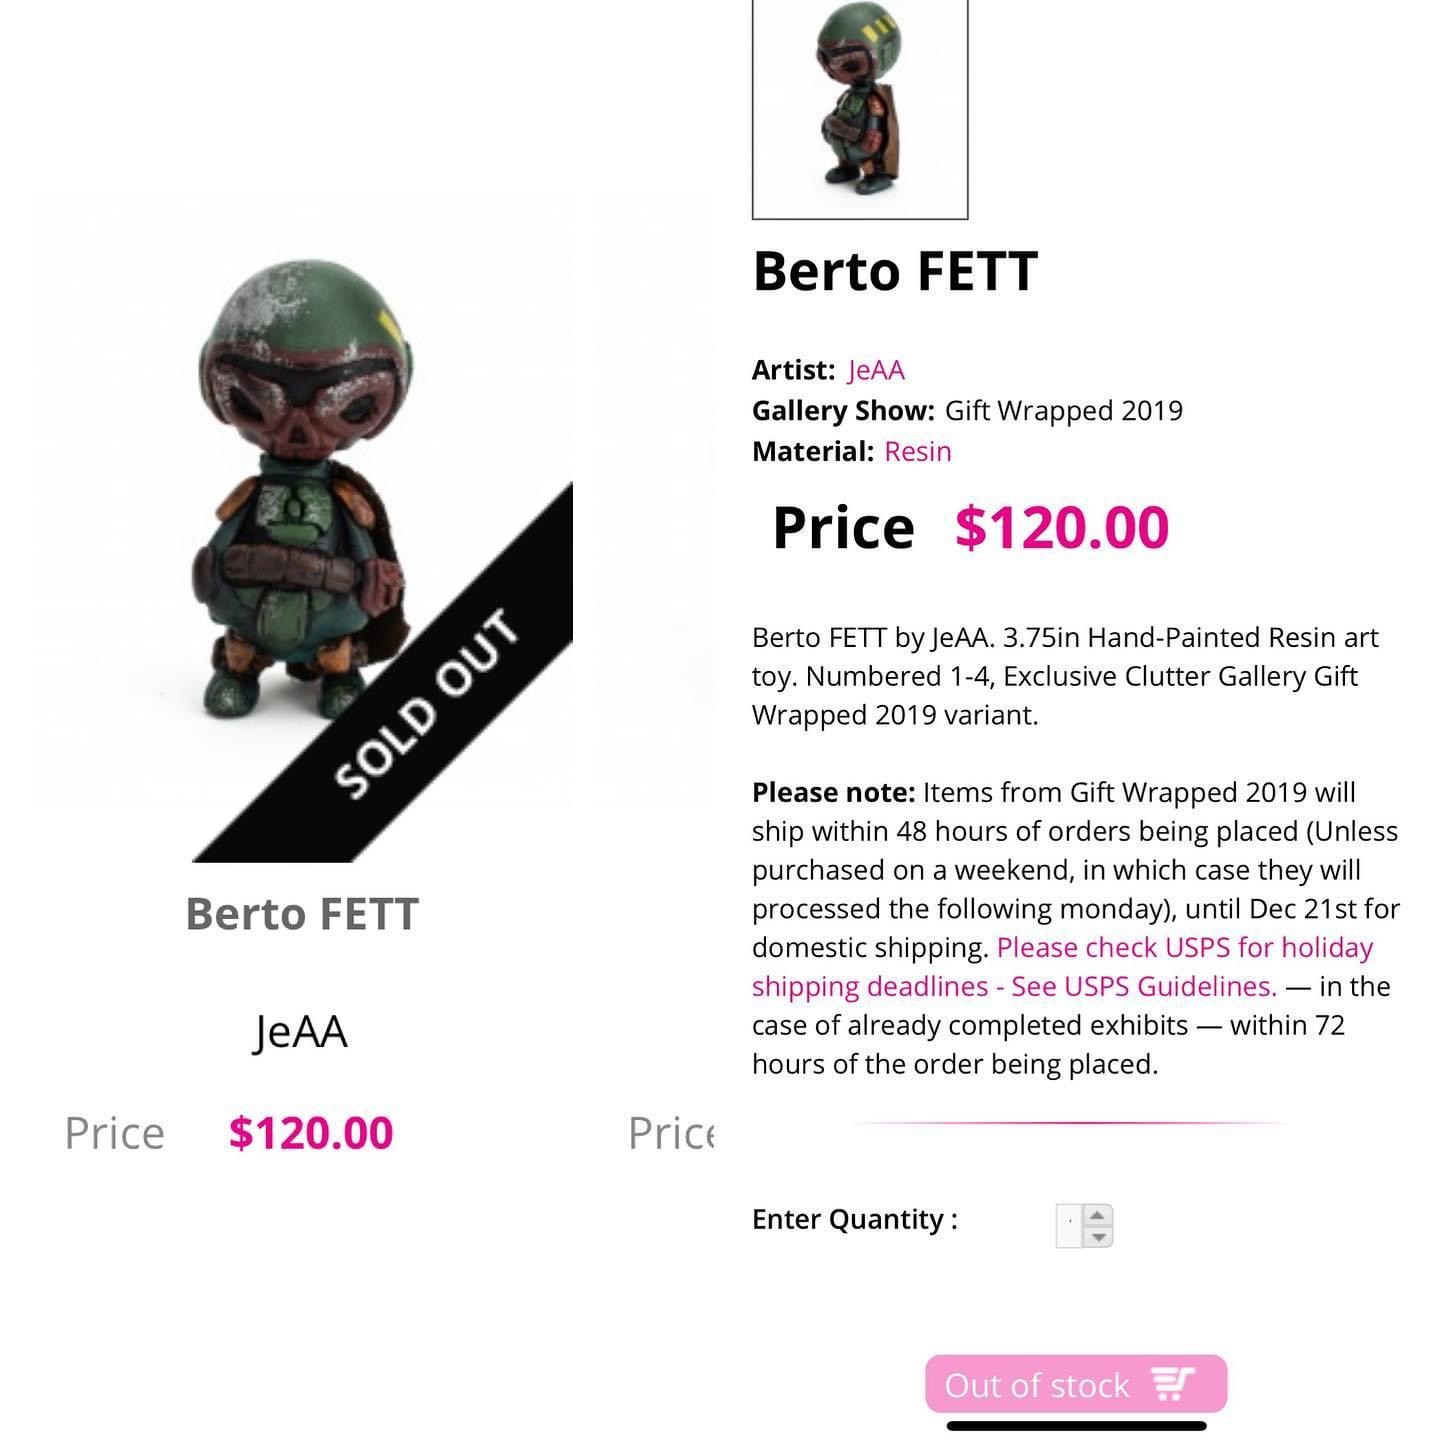Open the Resin material link

click(918, 451)
